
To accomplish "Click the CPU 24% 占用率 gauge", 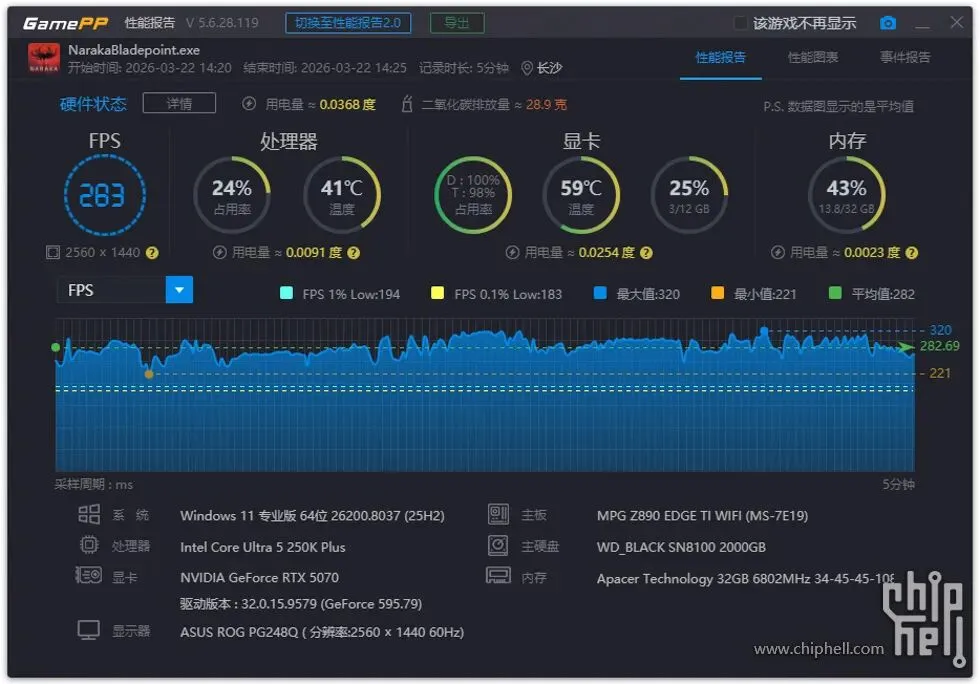I will (x=232, y=195).
